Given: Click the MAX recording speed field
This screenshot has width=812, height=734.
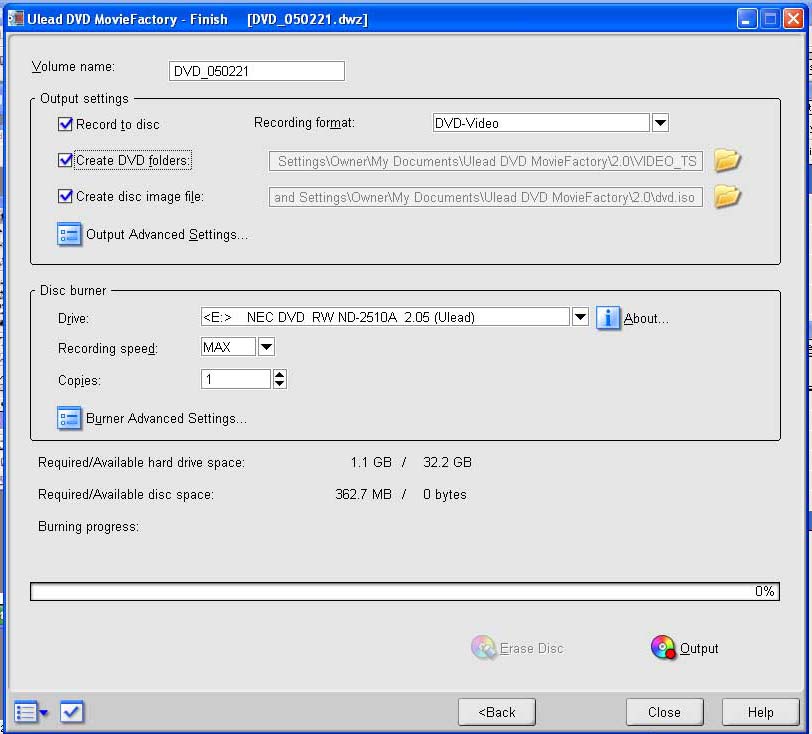Looking at the screenshot, I should coord(228,347).
